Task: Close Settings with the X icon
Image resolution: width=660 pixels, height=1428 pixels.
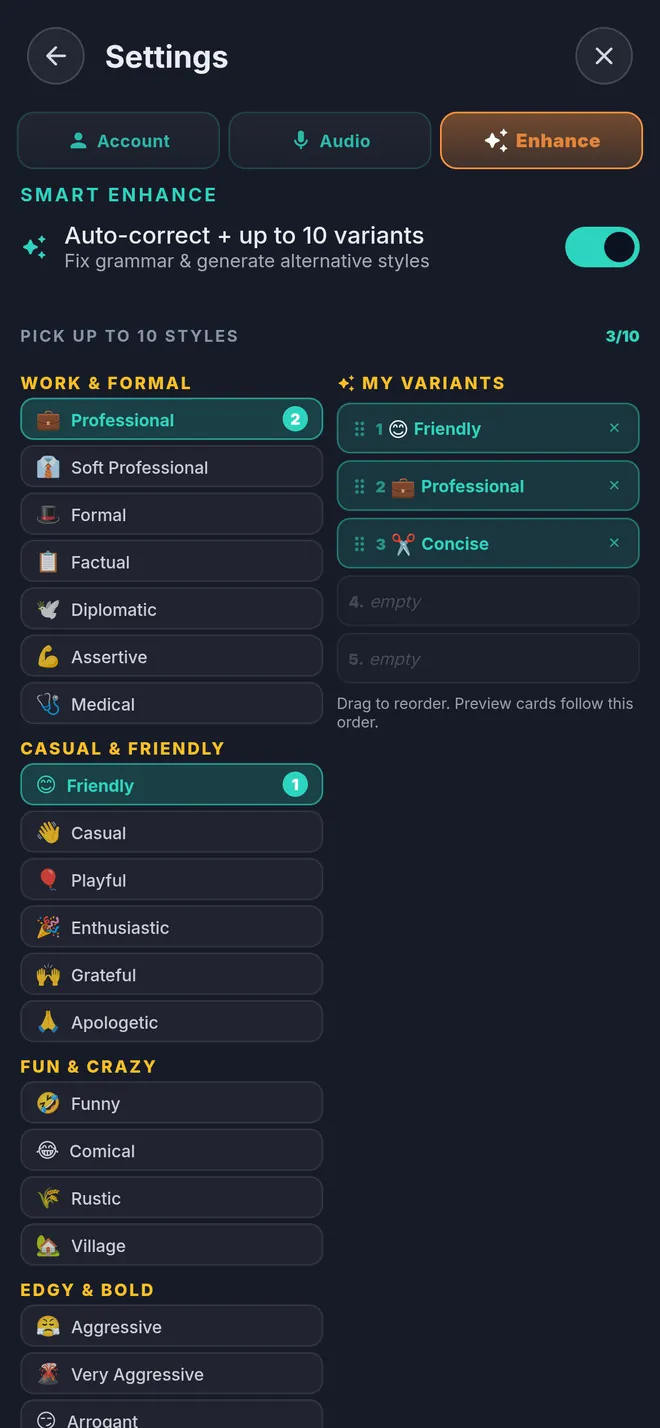Action: (604, 56)
